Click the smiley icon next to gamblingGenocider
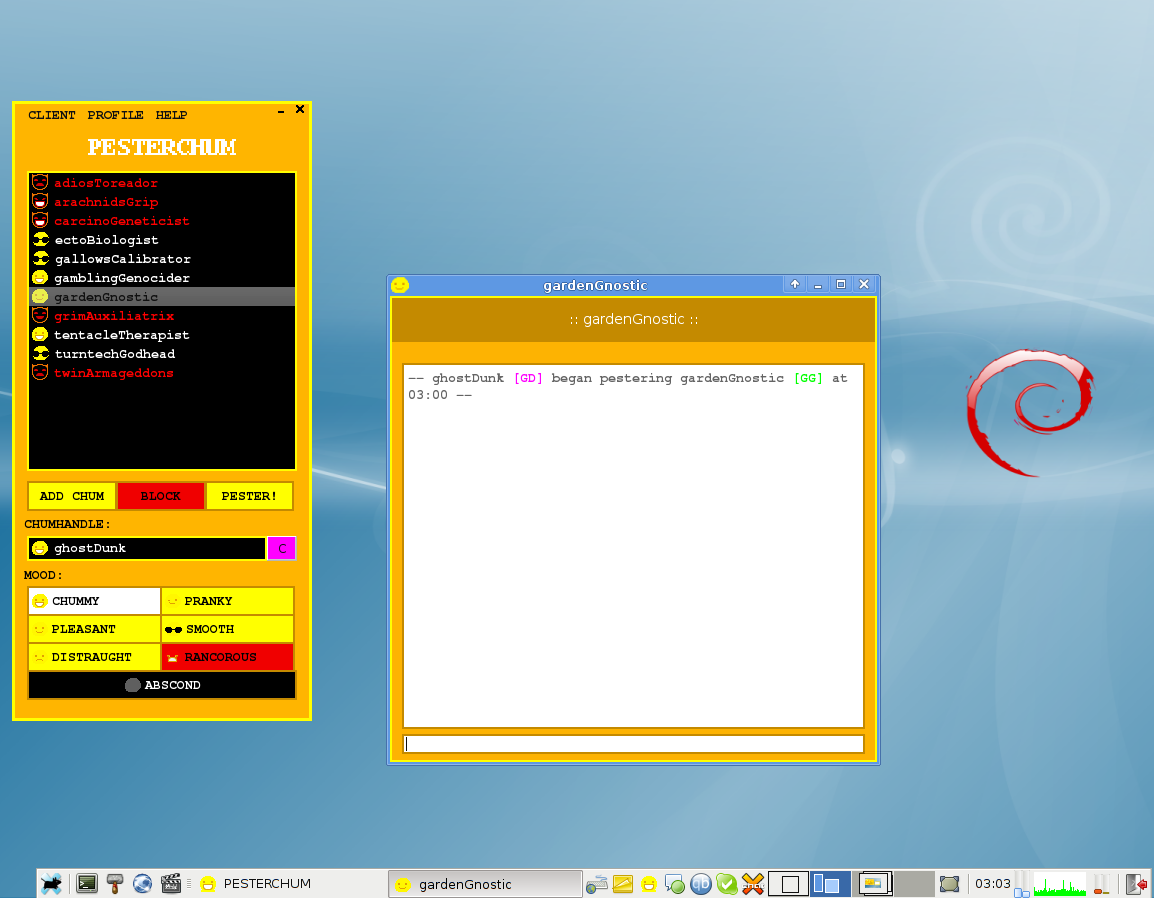1154x898 pixels. coord(40,278)
